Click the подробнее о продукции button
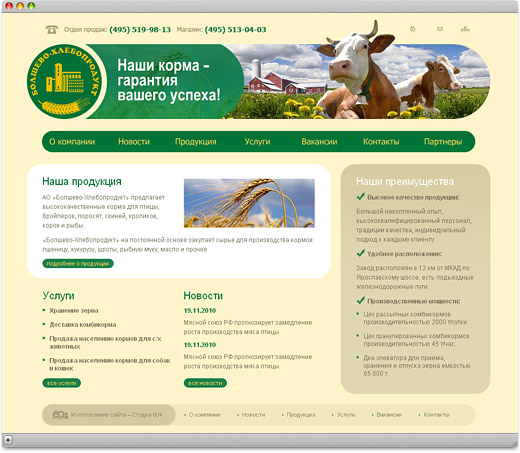Screen dimensions: 520x453 pos(78,263)
